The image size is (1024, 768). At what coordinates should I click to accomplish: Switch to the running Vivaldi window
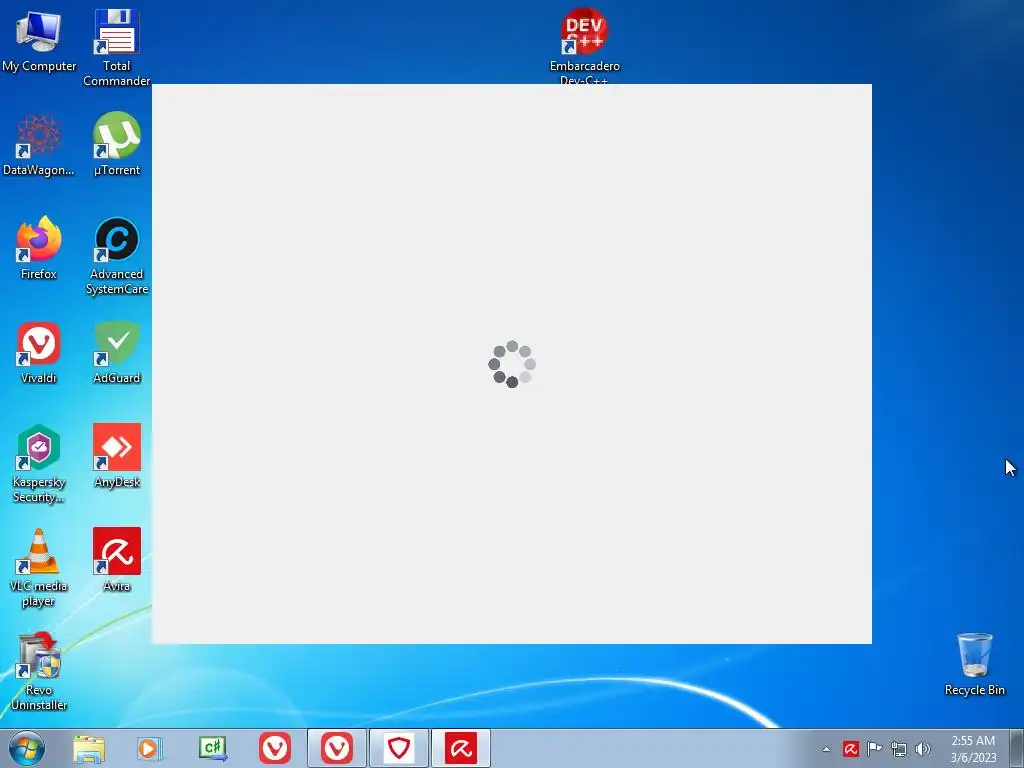(x=337, y=748)
